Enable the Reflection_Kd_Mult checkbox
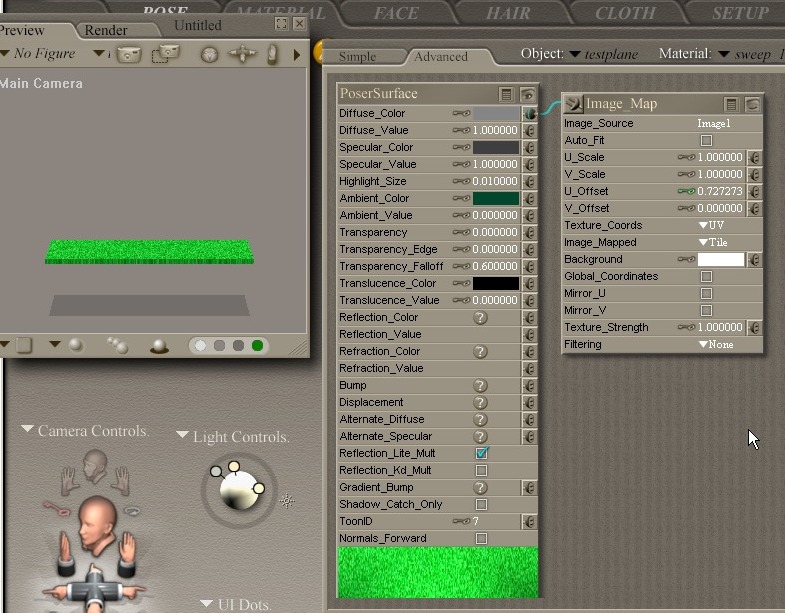Image resolution: width=785 pixels, height=613 pixels. (481, 471)
